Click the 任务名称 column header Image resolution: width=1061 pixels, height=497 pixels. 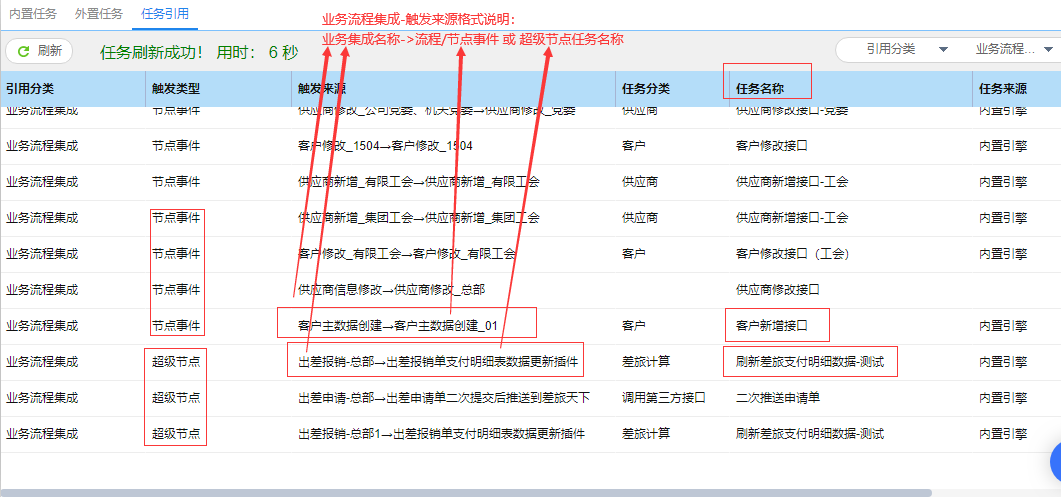(x=760, y=88)
